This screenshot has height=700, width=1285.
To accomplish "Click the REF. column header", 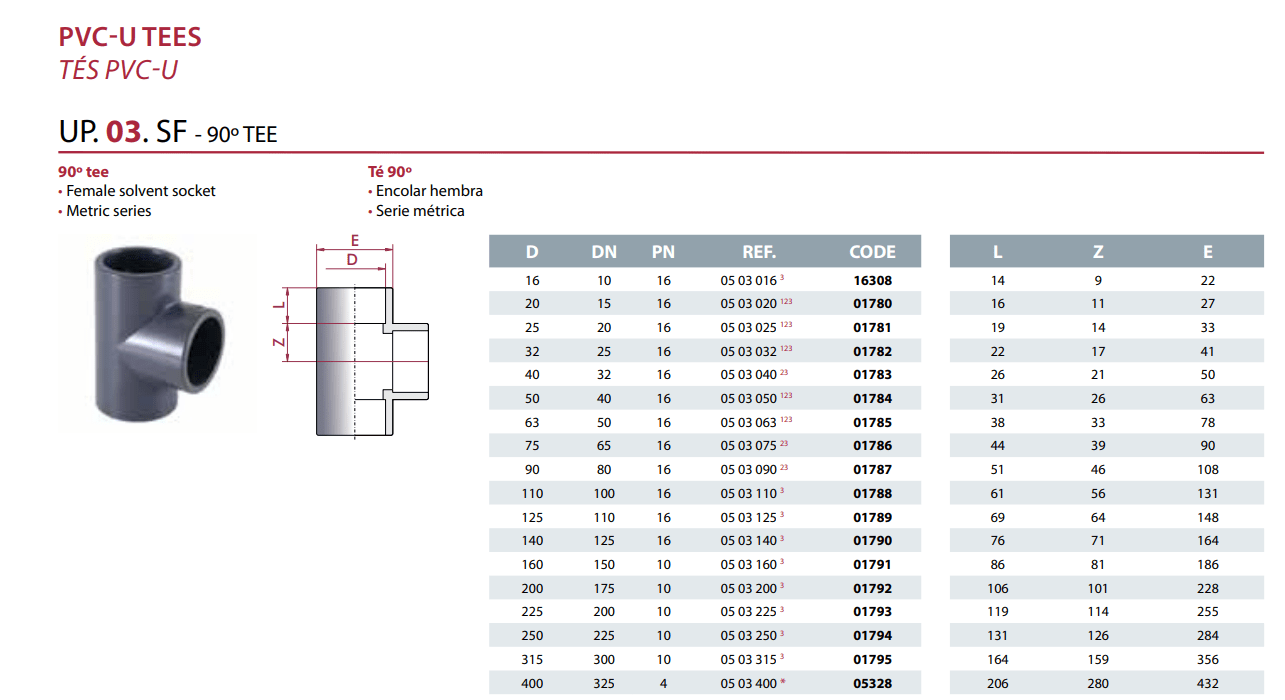I will 759,252.
